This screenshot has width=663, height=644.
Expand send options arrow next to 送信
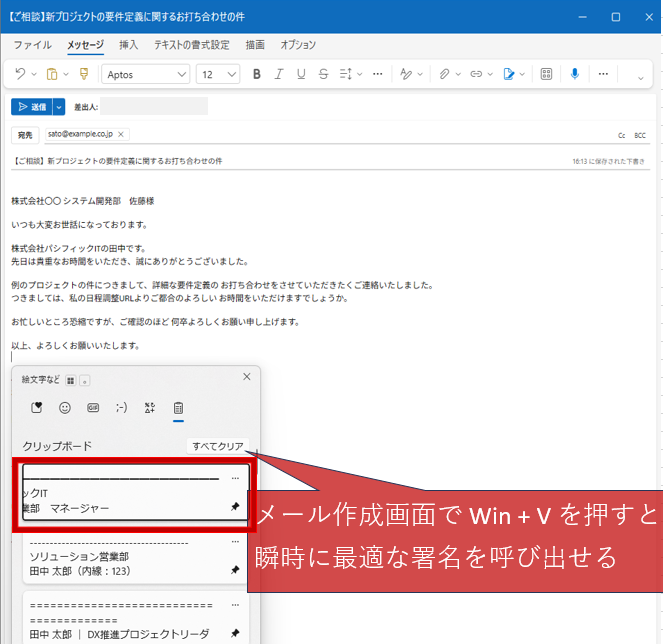click(59, 106)
